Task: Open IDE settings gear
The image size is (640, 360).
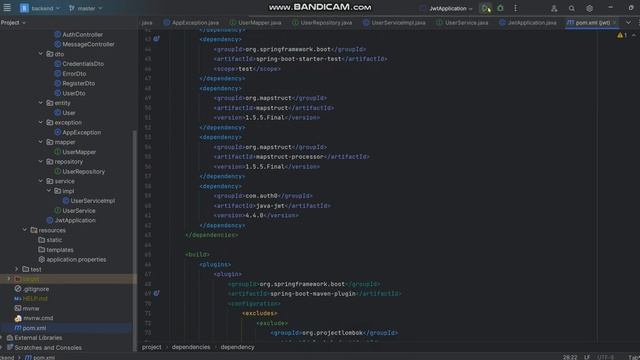Action: pos(589,8)
